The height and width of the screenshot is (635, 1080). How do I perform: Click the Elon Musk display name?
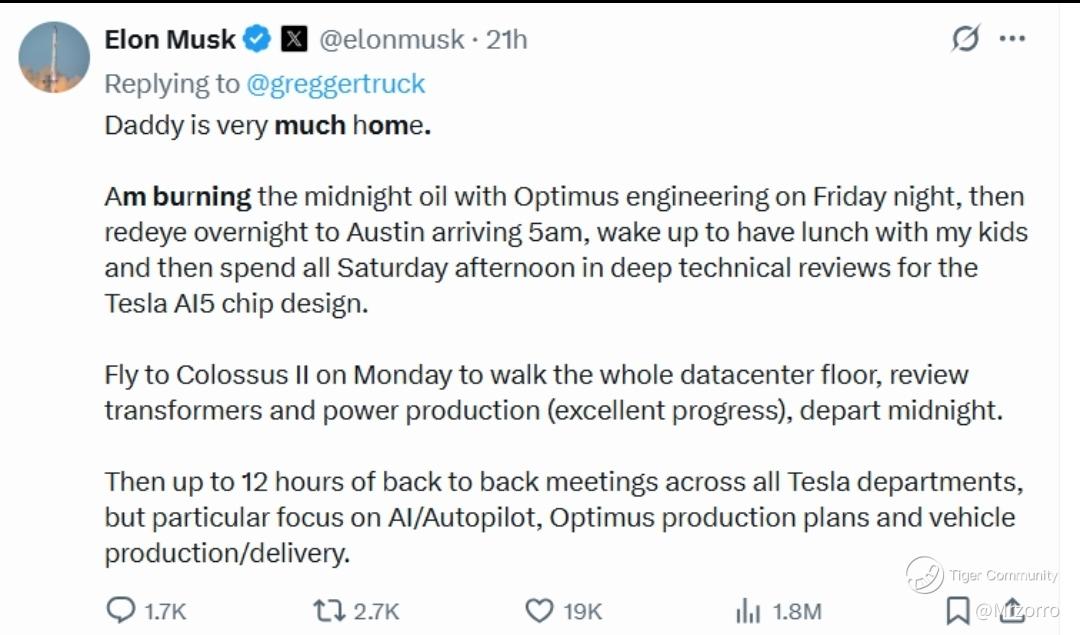point(170,40)
